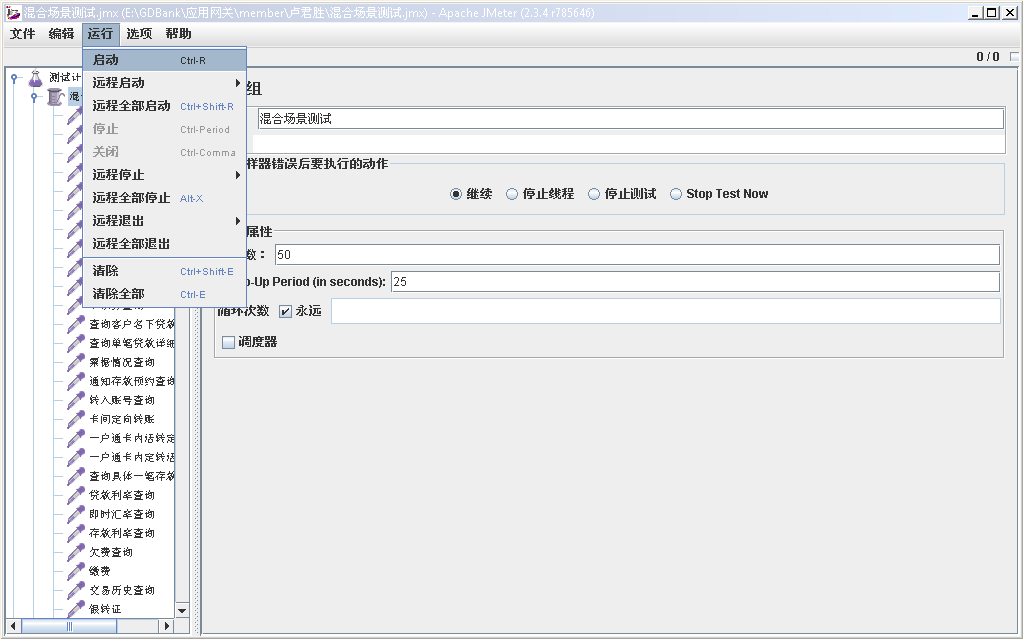Click the thread count field showing 50

pyautogui.click(x=637, y=255)
